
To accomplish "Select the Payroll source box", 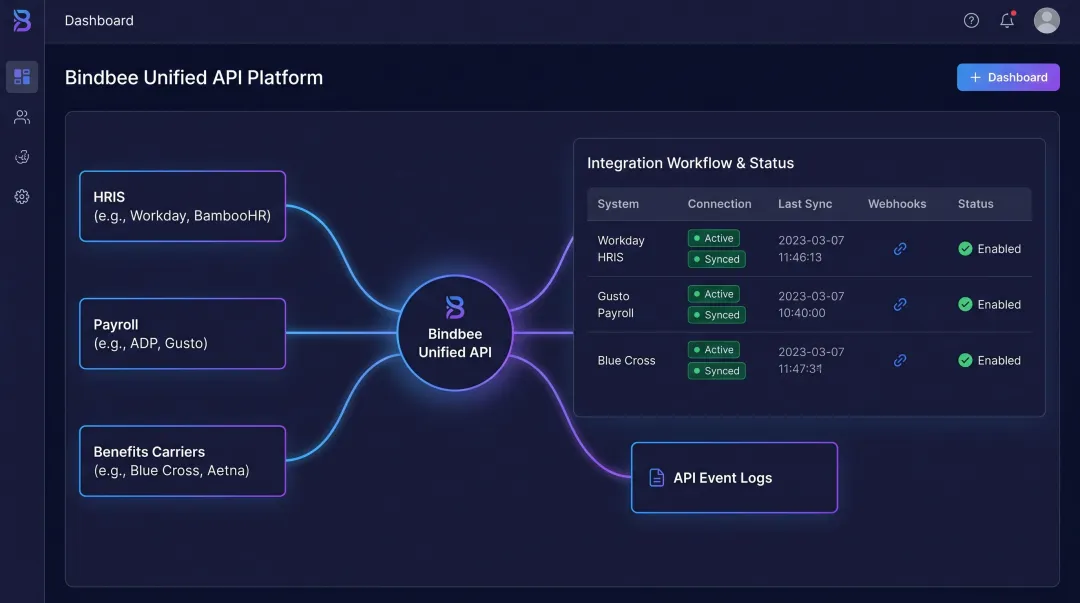I will (x=183, y=334).
